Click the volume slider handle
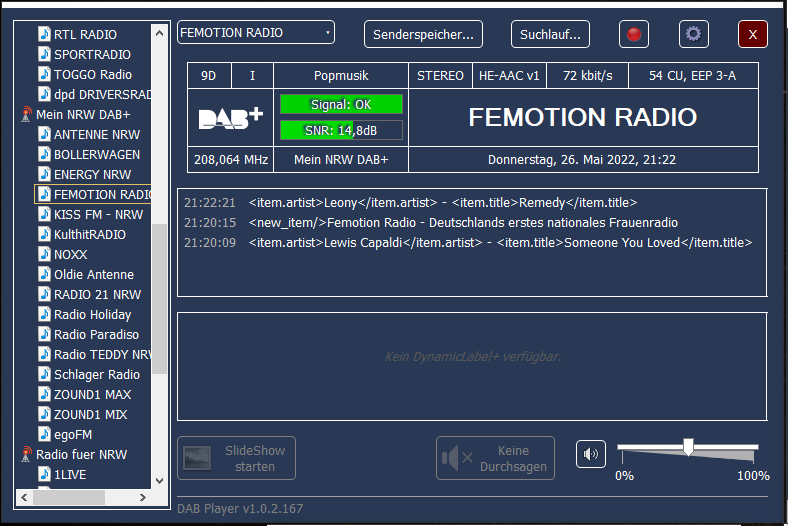 [x=688, y=447]
